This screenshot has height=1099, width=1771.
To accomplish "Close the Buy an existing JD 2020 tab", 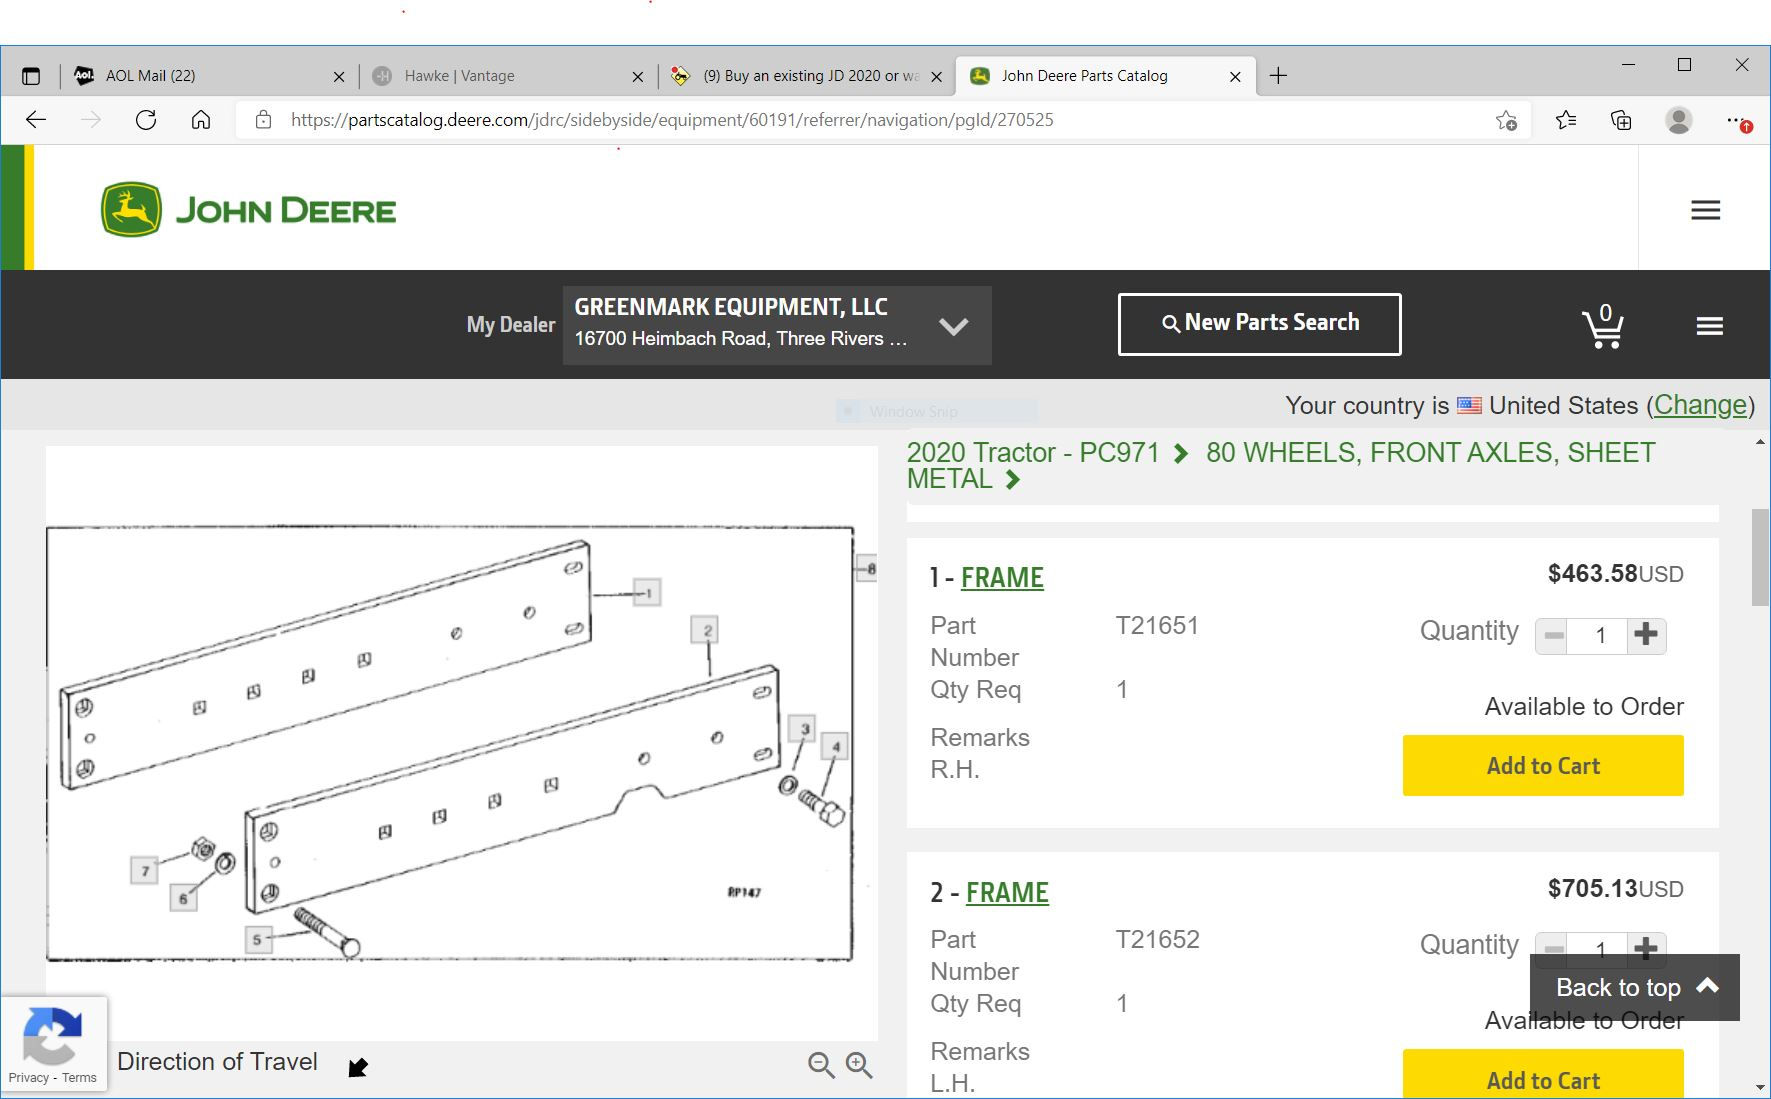I will (936, 76).
